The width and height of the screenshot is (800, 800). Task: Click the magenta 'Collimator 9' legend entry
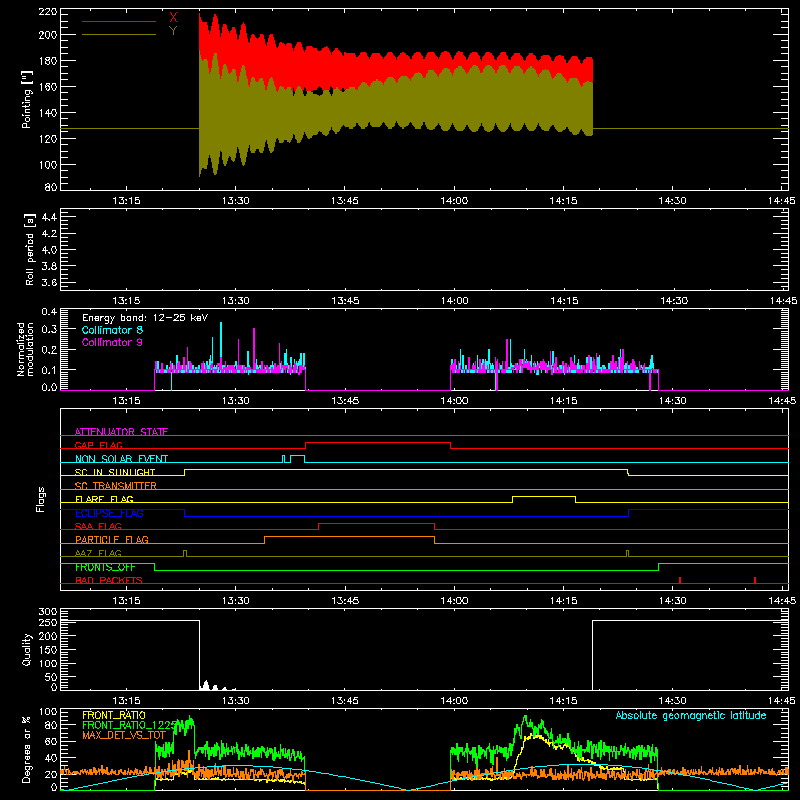[x=112, y=342]
